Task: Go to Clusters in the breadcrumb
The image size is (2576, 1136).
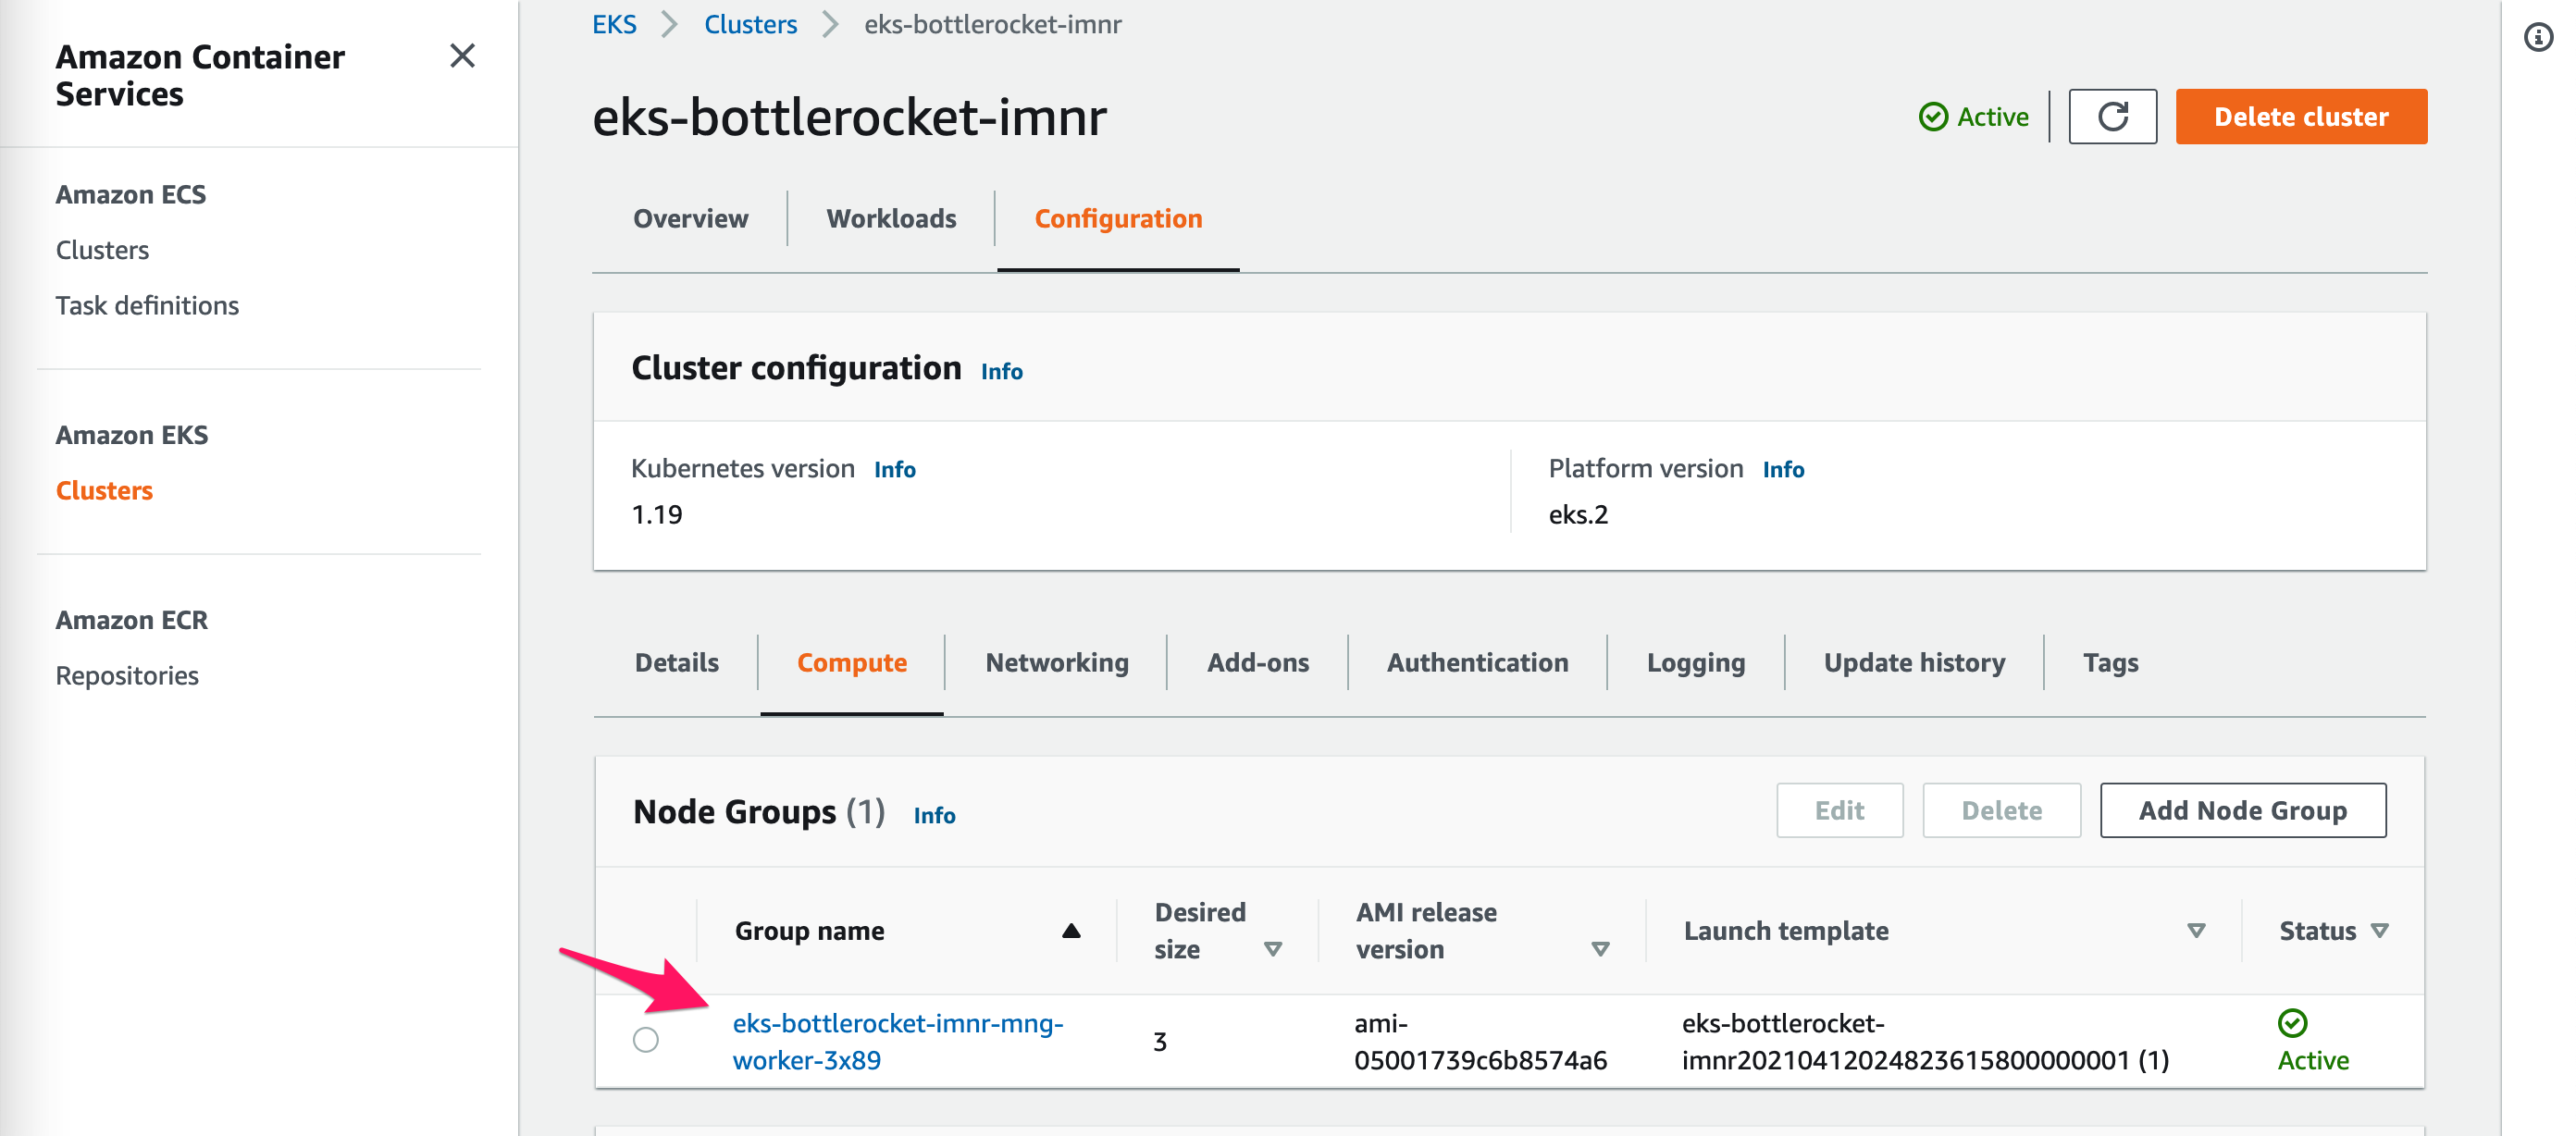Action: pos(750,24)
